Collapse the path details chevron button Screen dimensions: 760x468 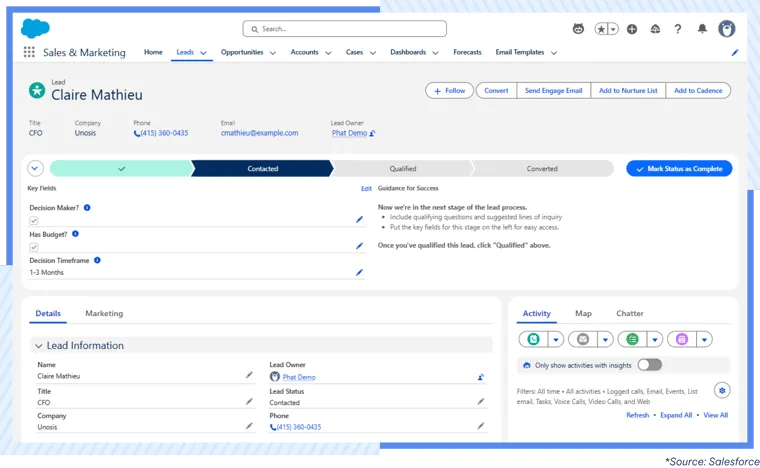point(36,169)
